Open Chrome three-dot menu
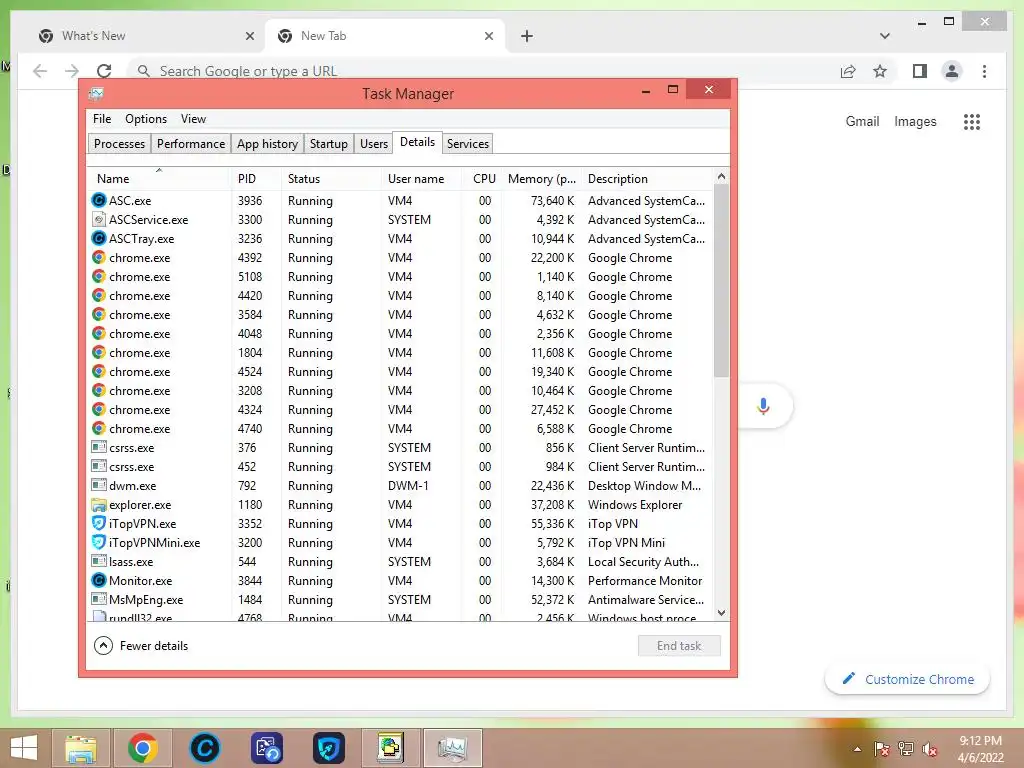Screen dimensions: 1024x768 coord(984,71)
